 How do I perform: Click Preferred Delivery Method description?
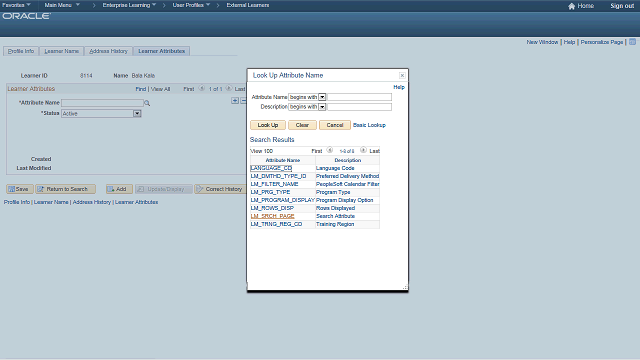(347, 176)
